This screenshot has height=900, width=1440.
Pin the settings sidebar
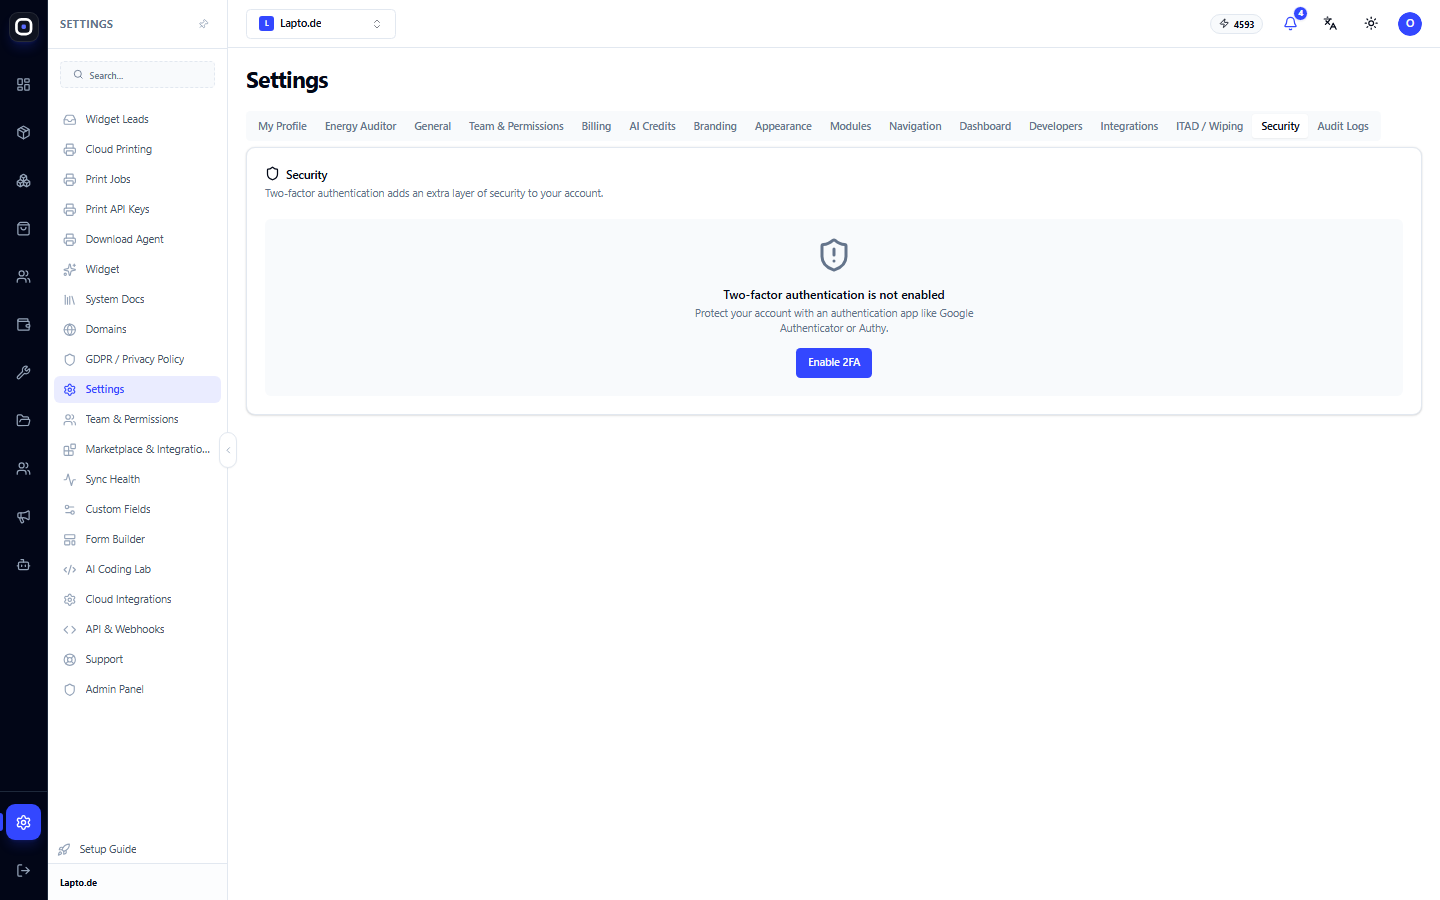204,24
